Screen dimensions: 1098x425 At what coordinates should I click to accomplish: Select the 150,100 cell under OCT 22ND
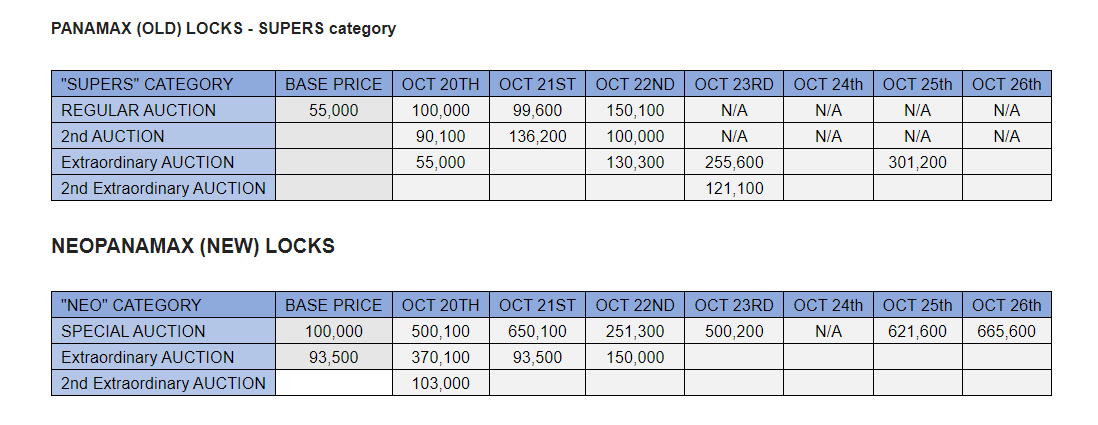click(635, 110)
